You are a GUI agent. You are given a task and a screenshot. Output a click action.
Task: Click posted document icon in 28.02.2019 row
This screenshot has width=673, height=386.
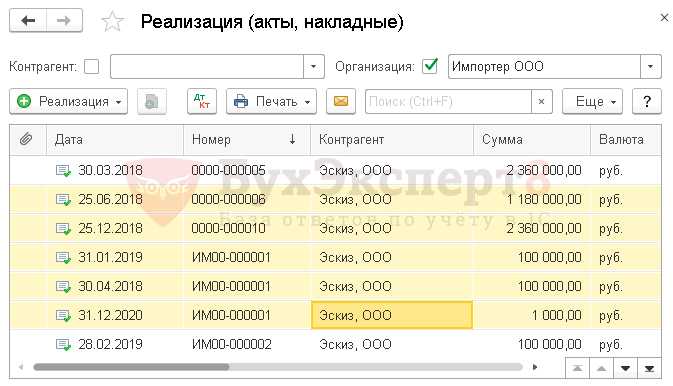64,345
